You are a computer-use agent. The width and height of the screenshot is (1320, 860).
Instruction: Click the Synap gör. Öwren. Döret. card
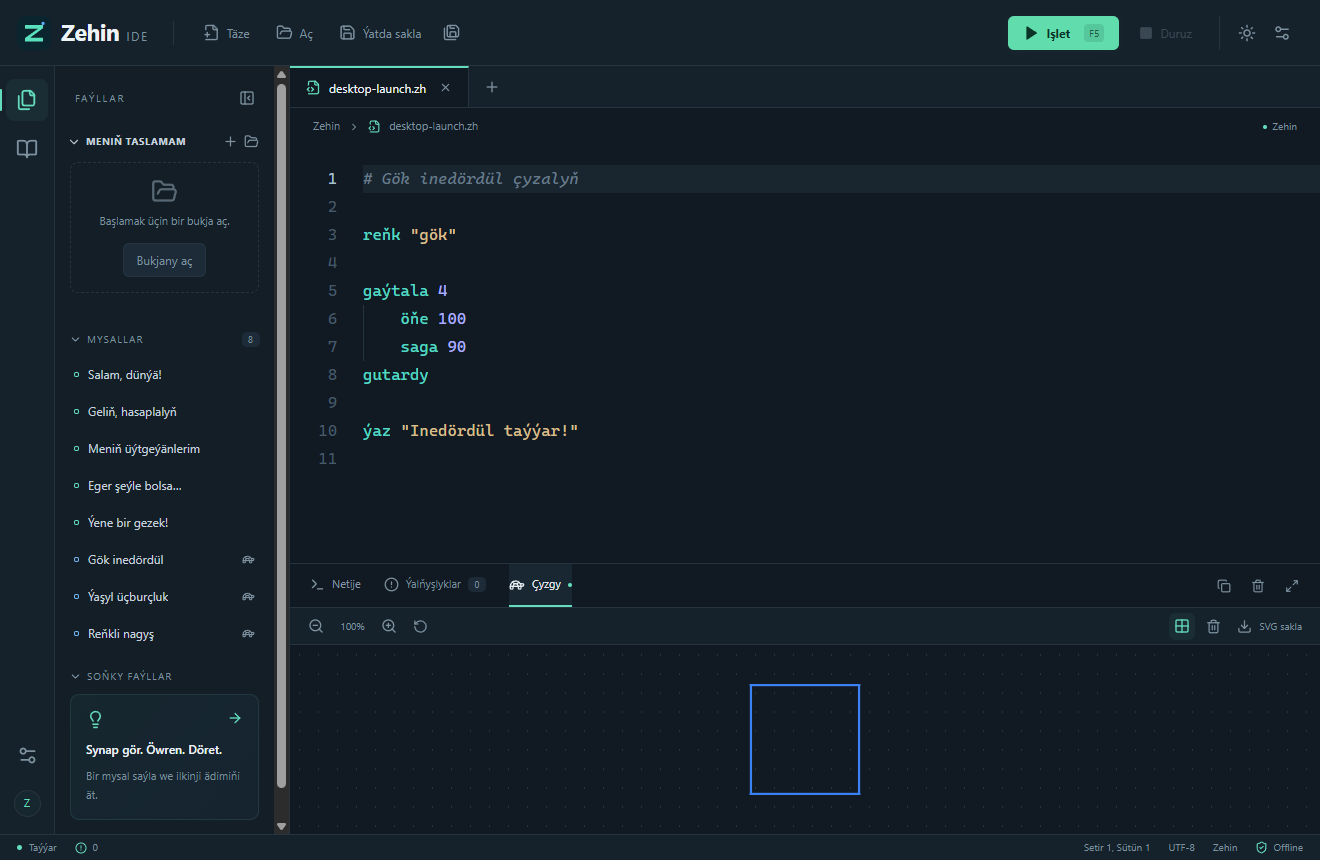click(164, 757)
